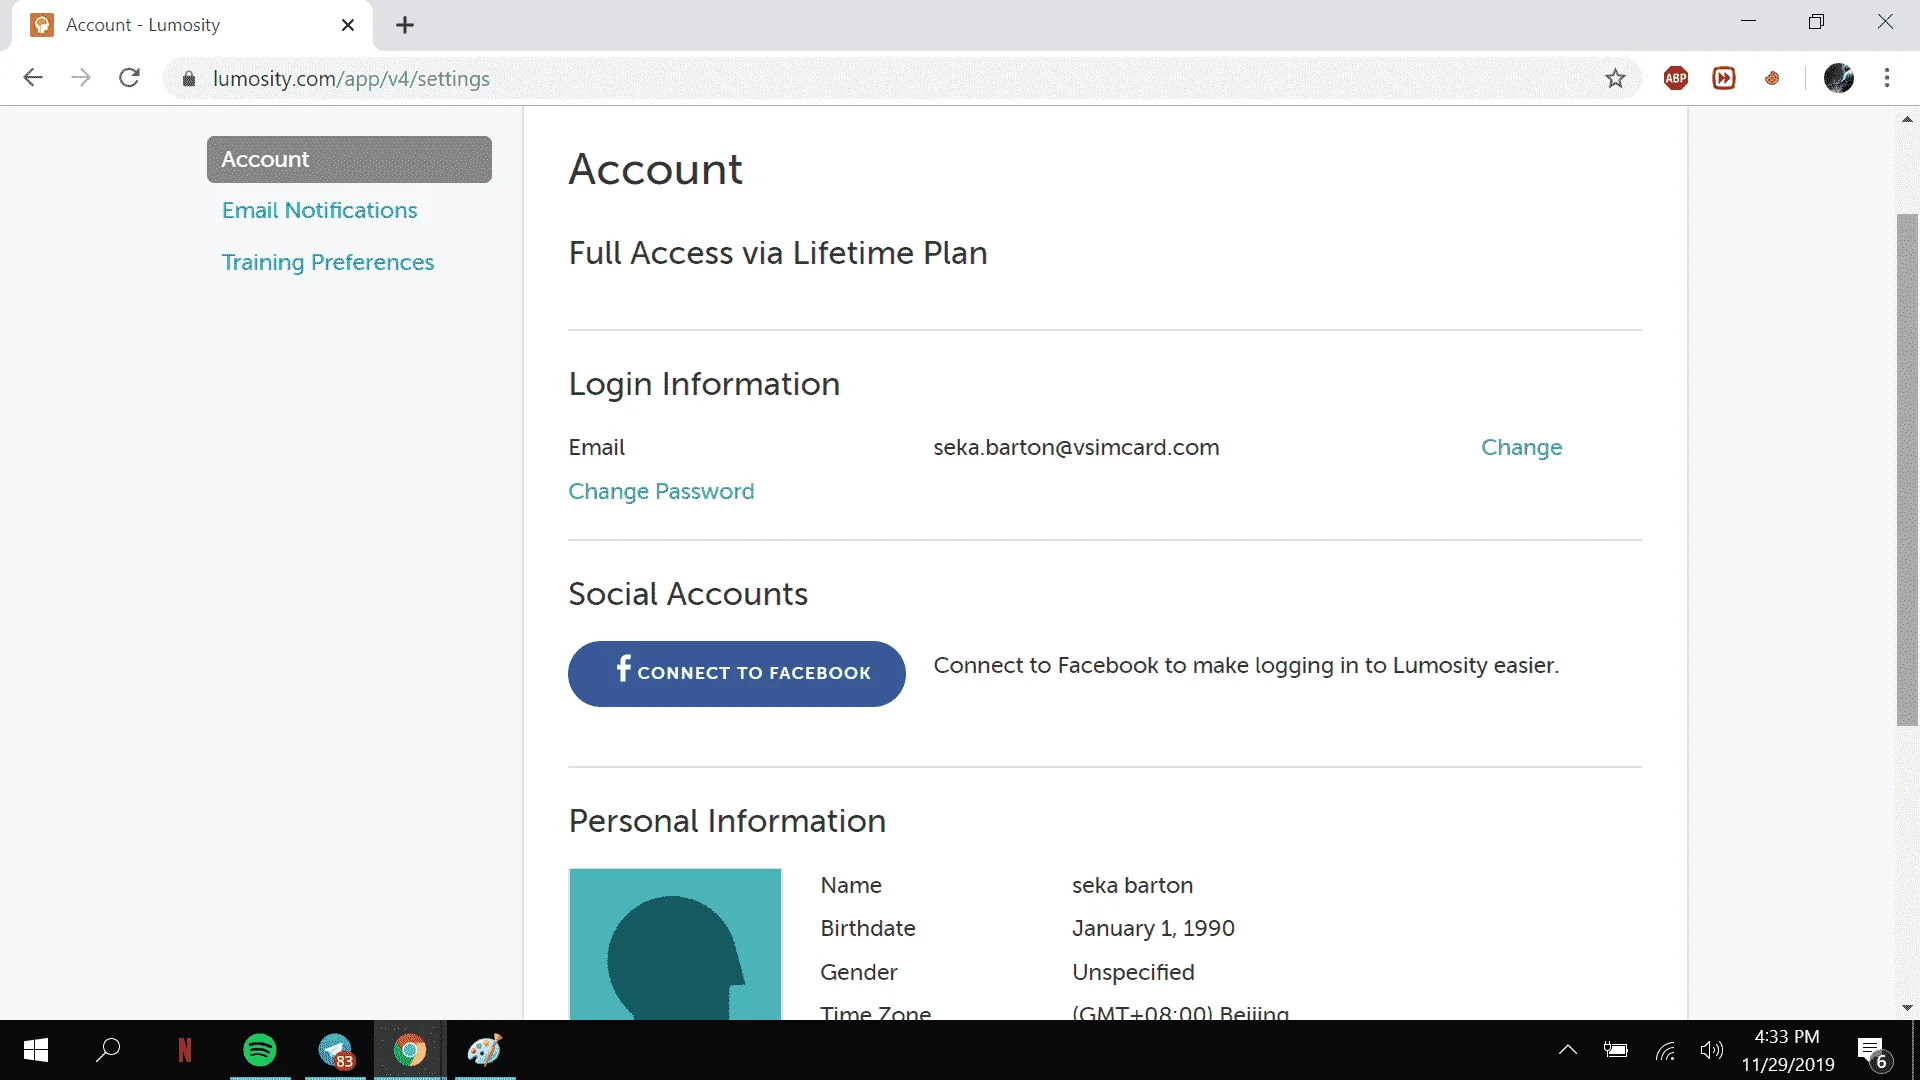Click the Connect to Facebook button
The height and width of the screenshot is (1080, 1920).
coord(737,673)
